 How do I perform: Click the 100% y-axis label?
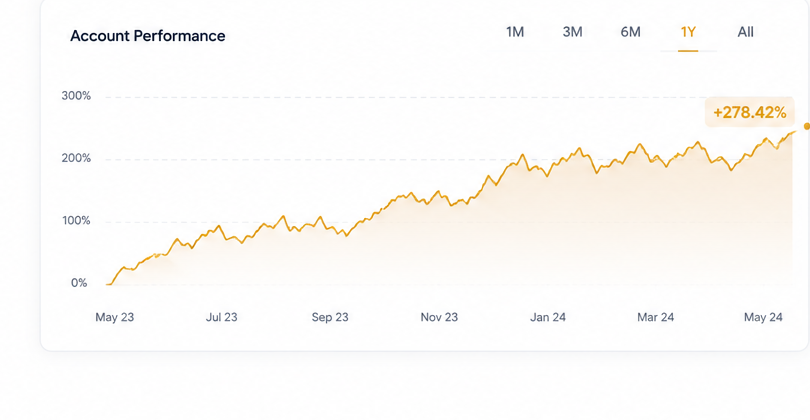[76, 221]
